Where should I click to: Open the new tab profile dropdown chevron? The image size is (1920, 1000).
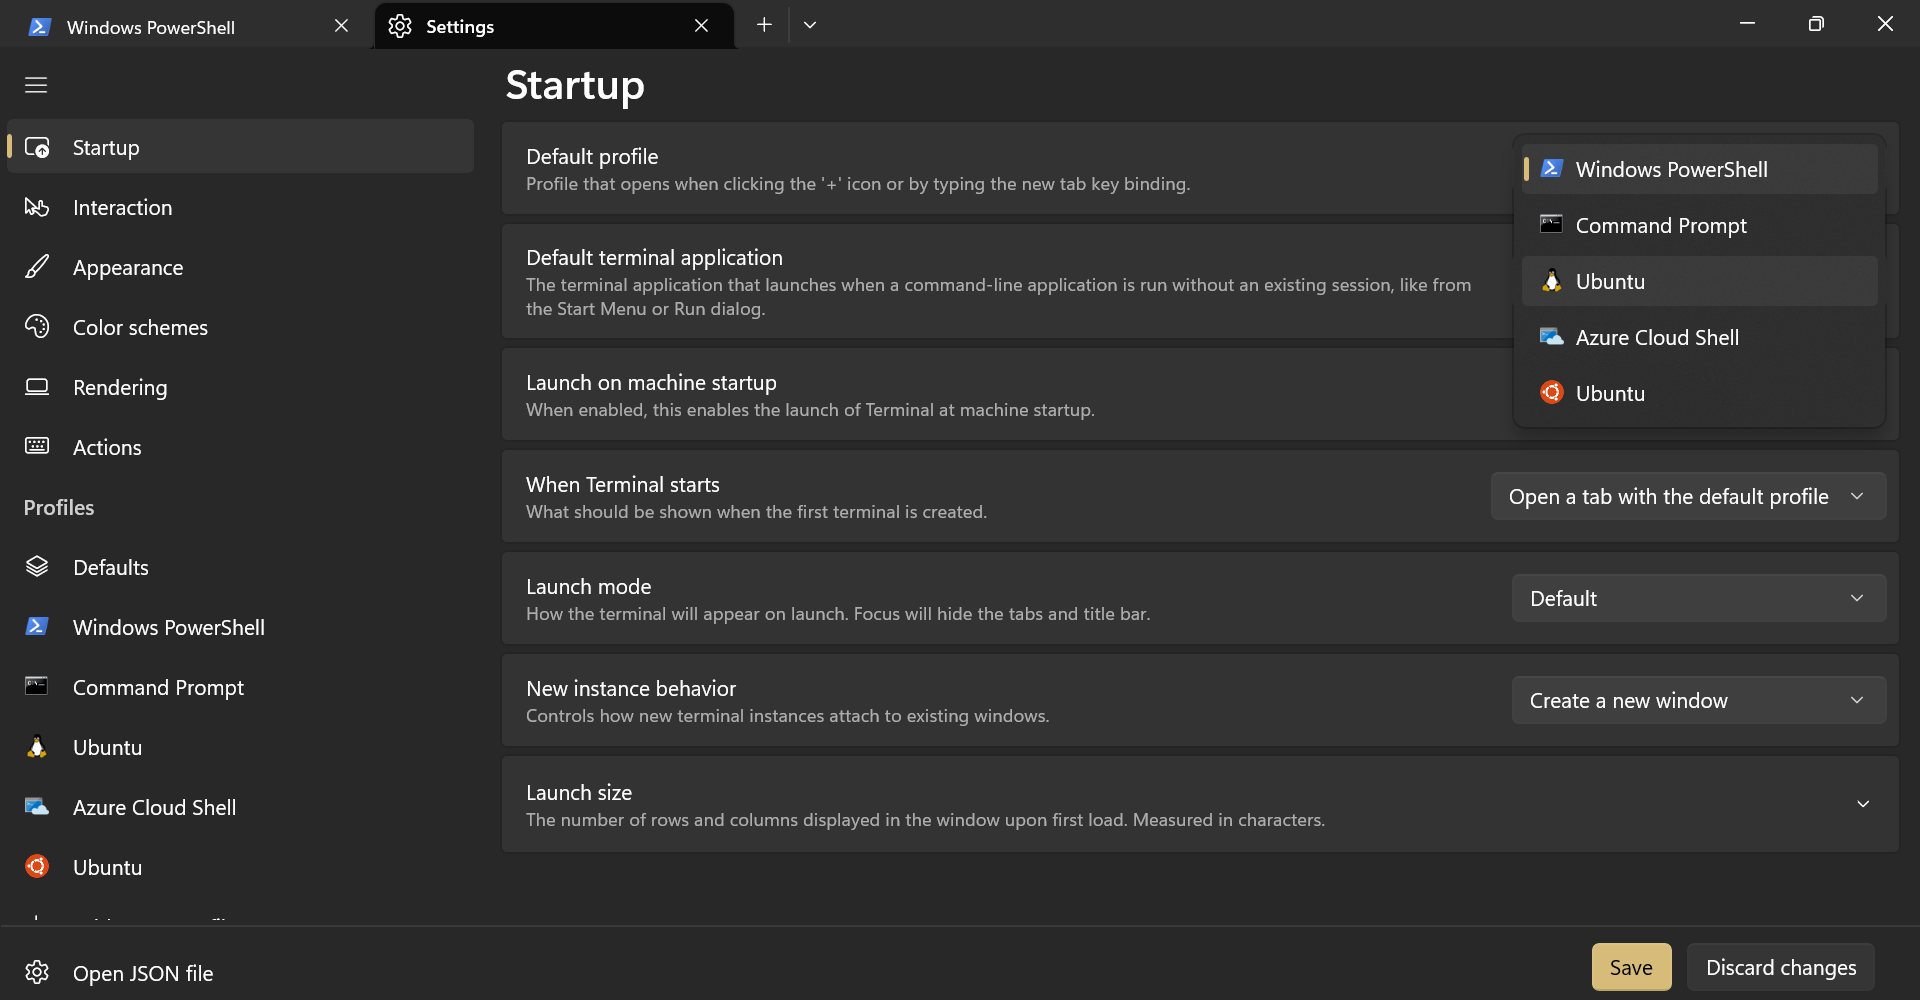tap(810, 25)
